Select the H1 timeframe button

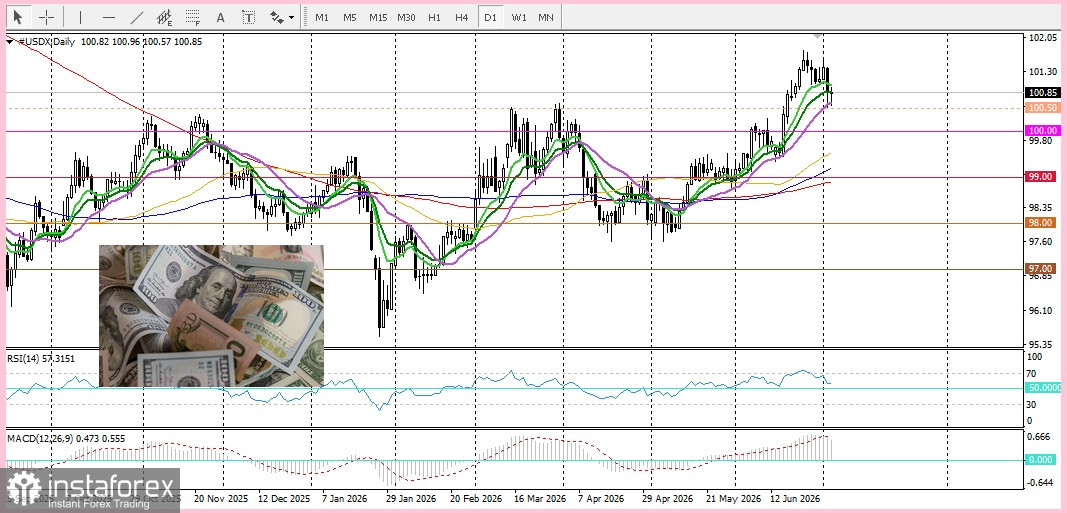click(434, 17)
